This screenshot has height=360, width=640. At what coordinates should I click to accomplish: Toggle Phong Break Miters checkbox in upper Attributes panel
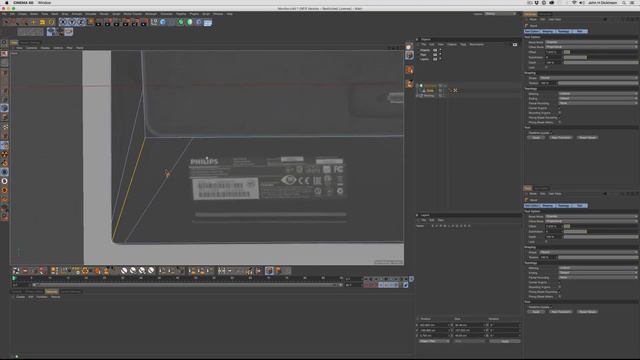[x=560, y=122]
